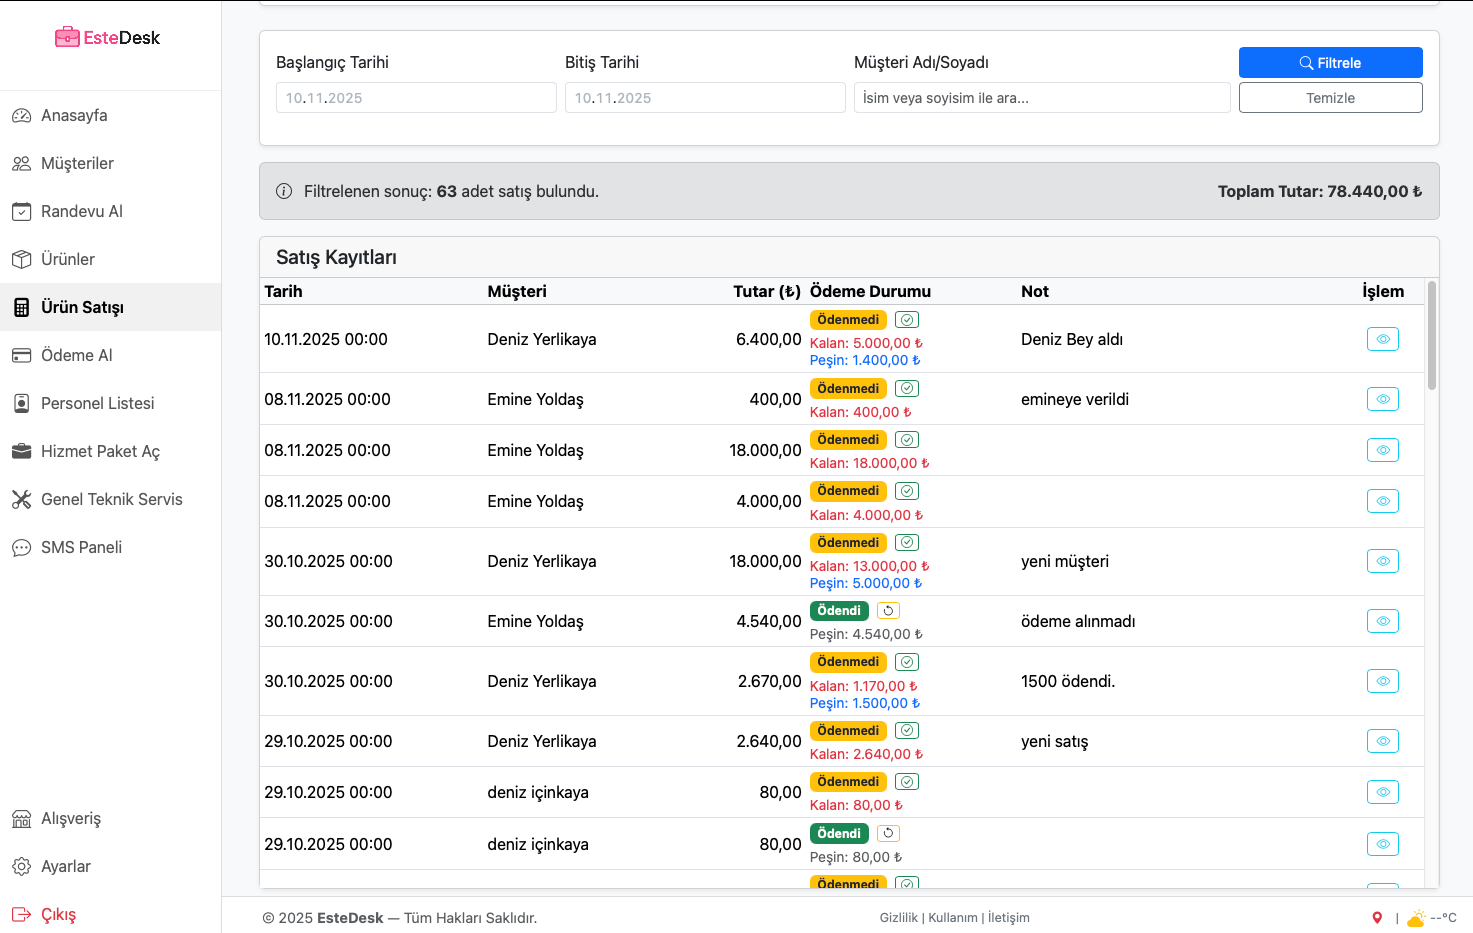Click the sales table vertical scrollbar
Viewport: 1473px width, 933px height.
pos(1432,336)
